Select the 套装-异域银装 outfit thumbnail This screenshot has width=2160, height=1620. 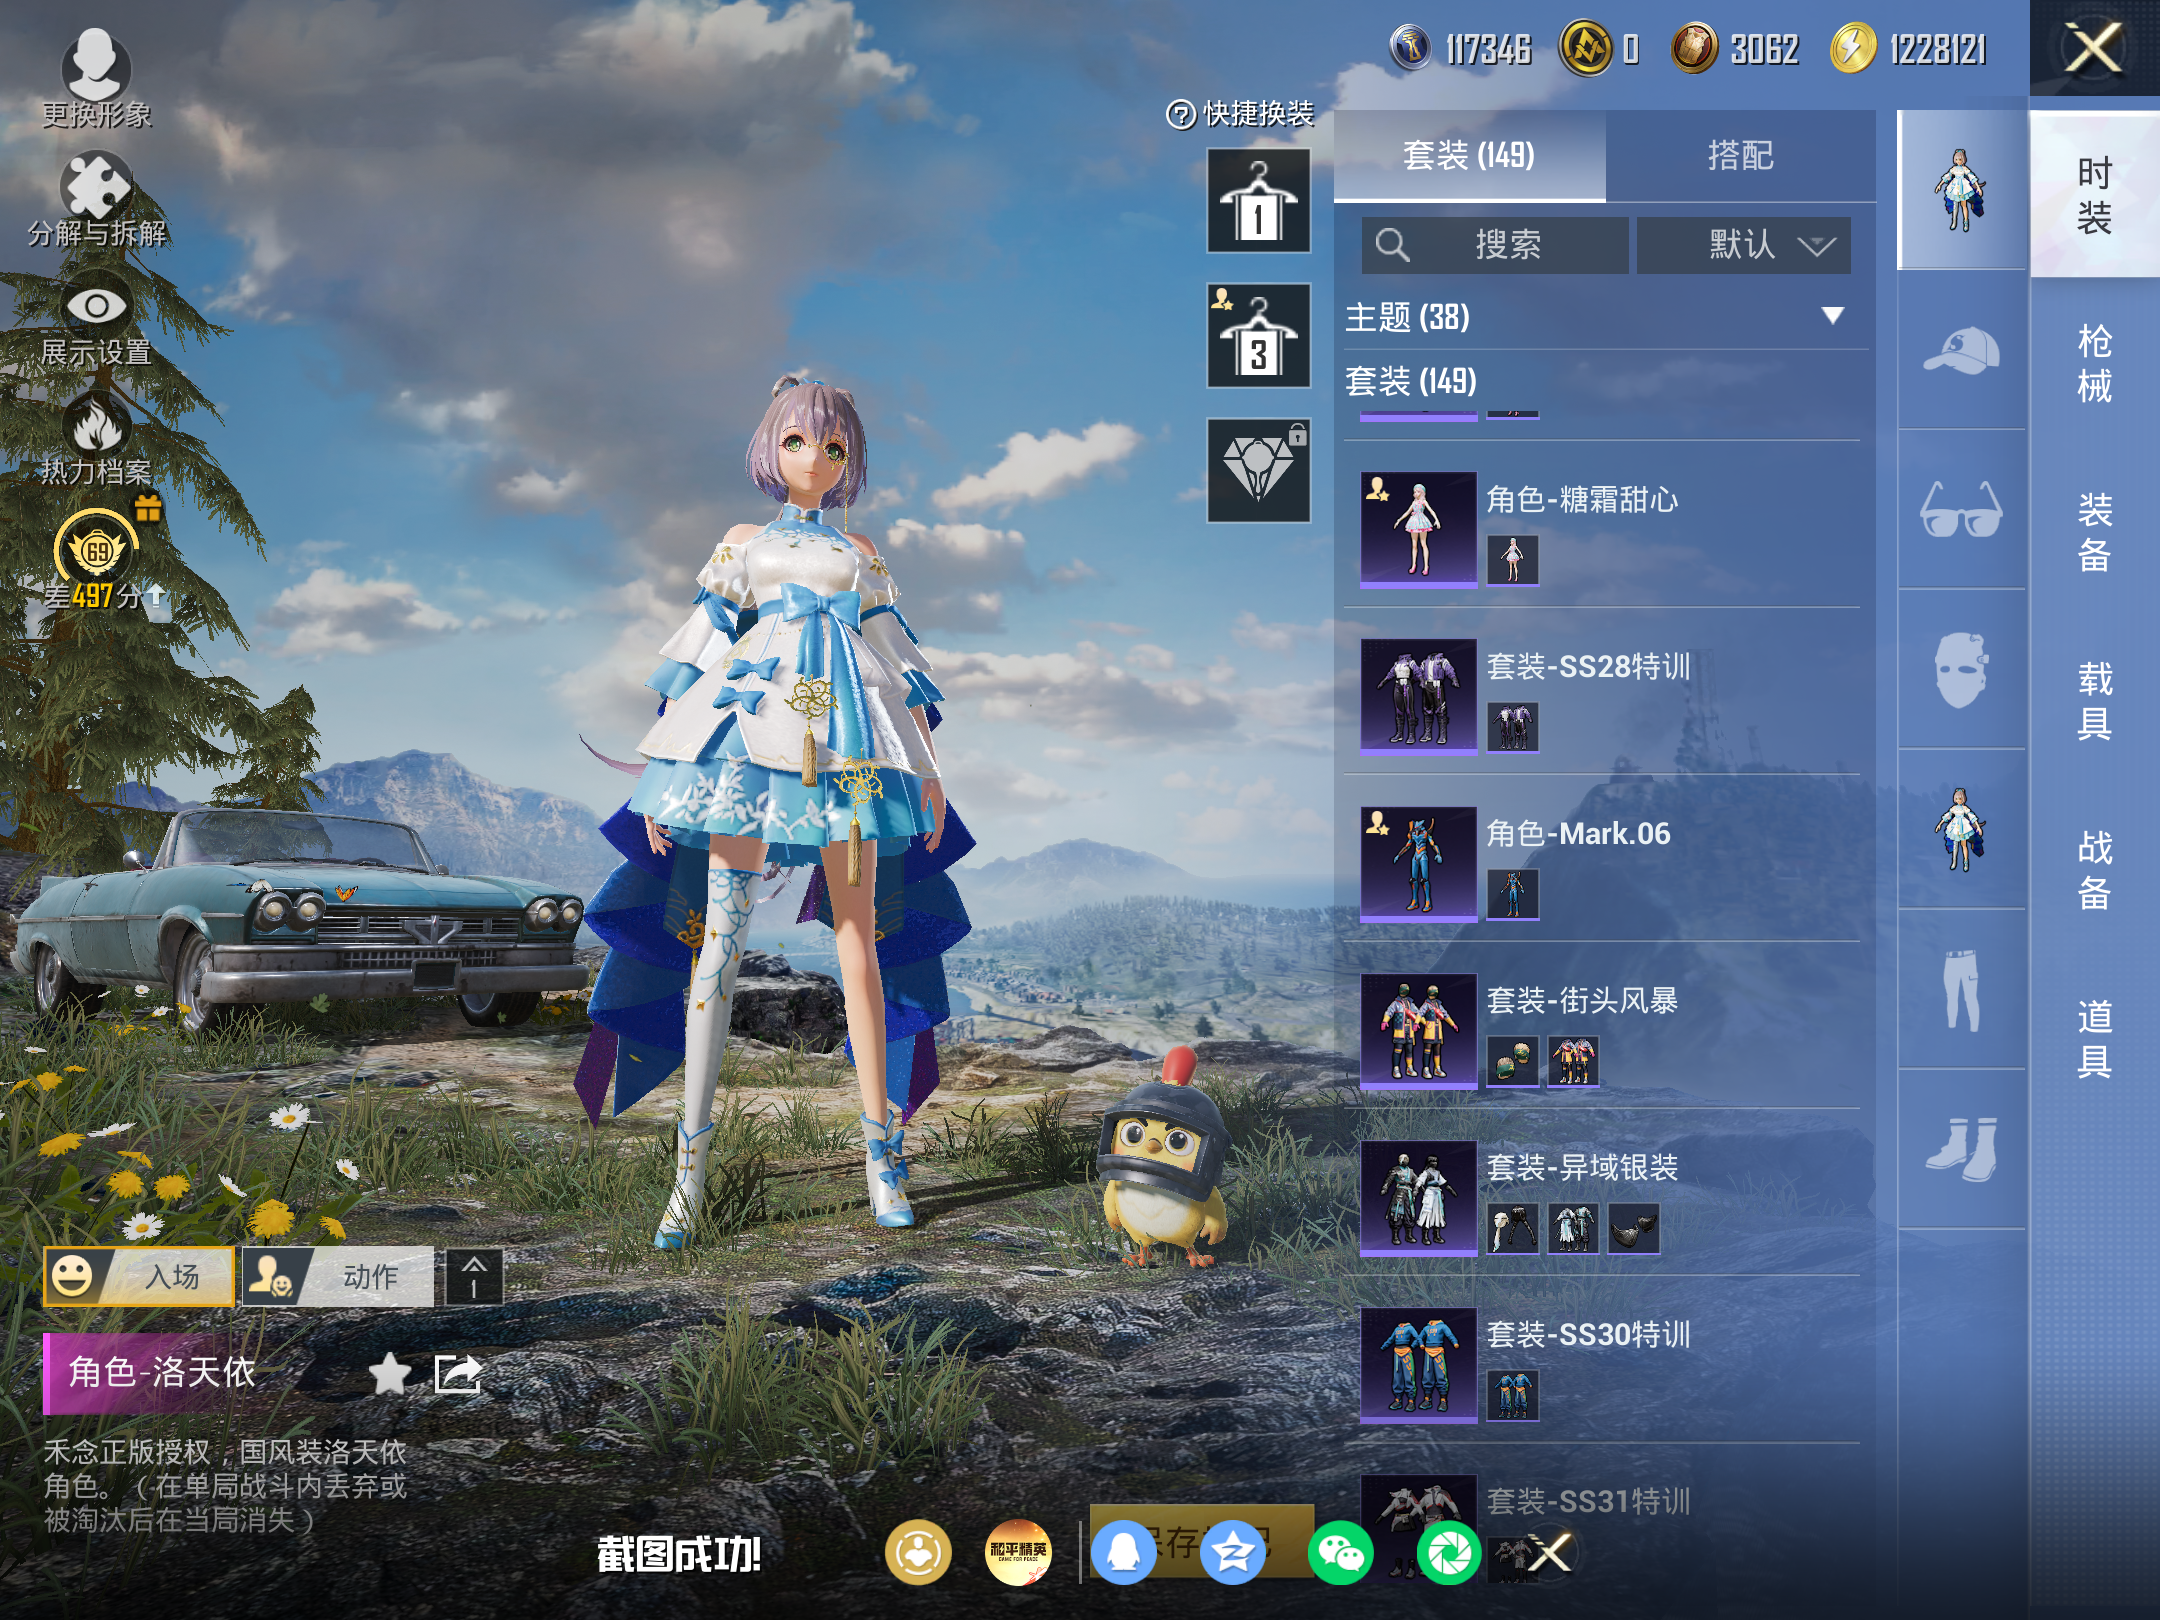pos(1418,1197)
